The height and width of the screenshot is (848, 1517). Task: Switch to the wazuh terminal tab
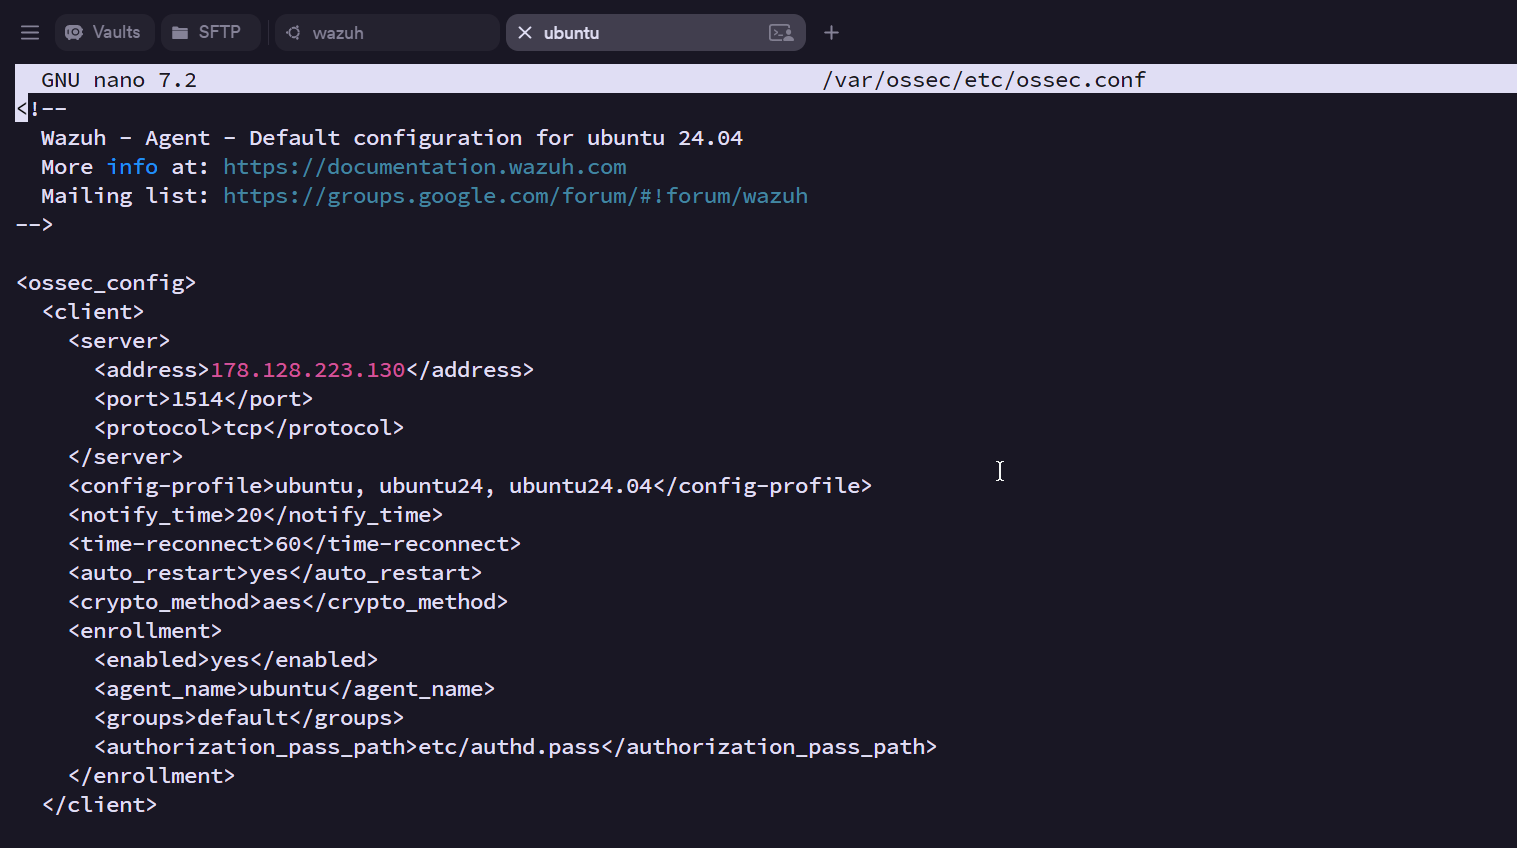coord(387,32)
